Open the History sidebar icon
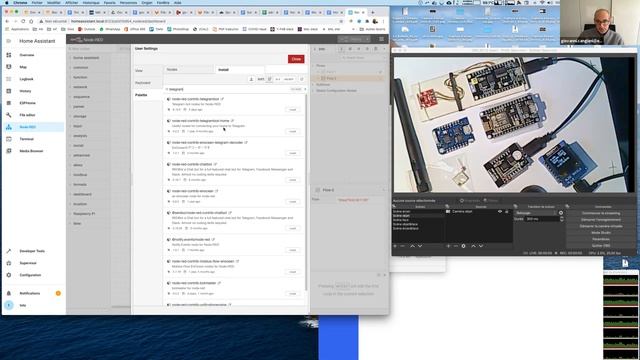The height and width of the screenshot is (360, 640). 9,91
